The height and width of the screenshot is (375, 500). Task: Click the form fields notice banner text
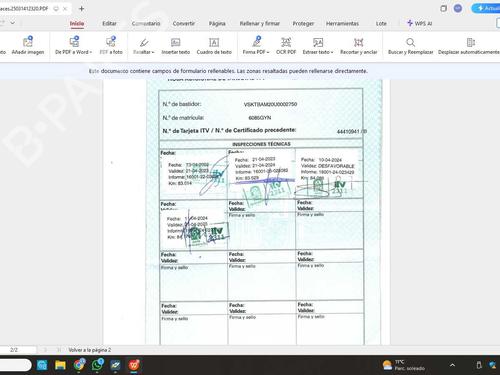[x=228, y=71]
